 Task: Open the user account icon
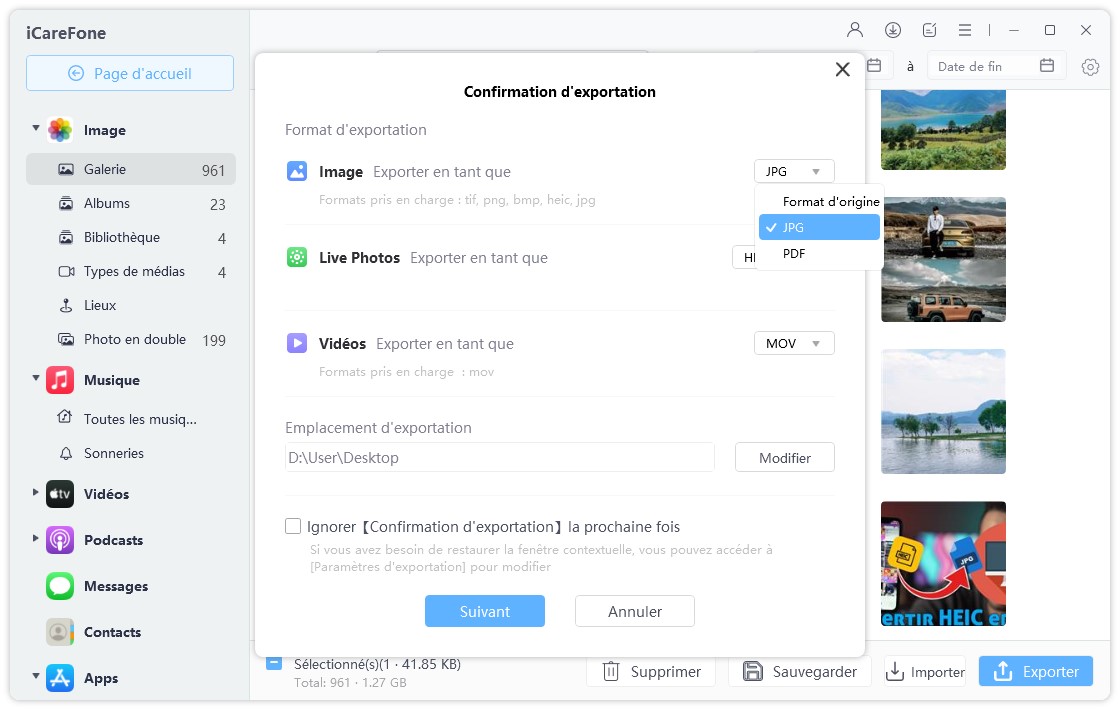tap(854, 30)
